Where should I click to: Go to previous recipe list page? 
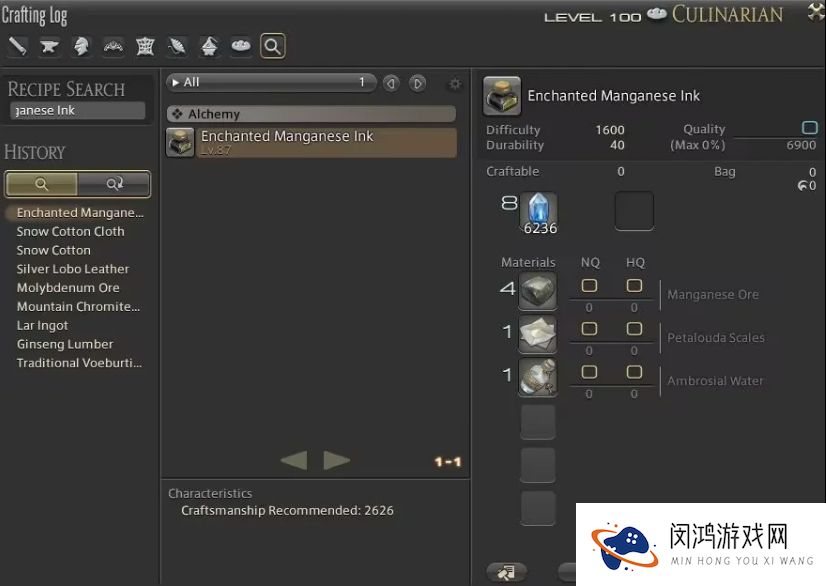294,460
